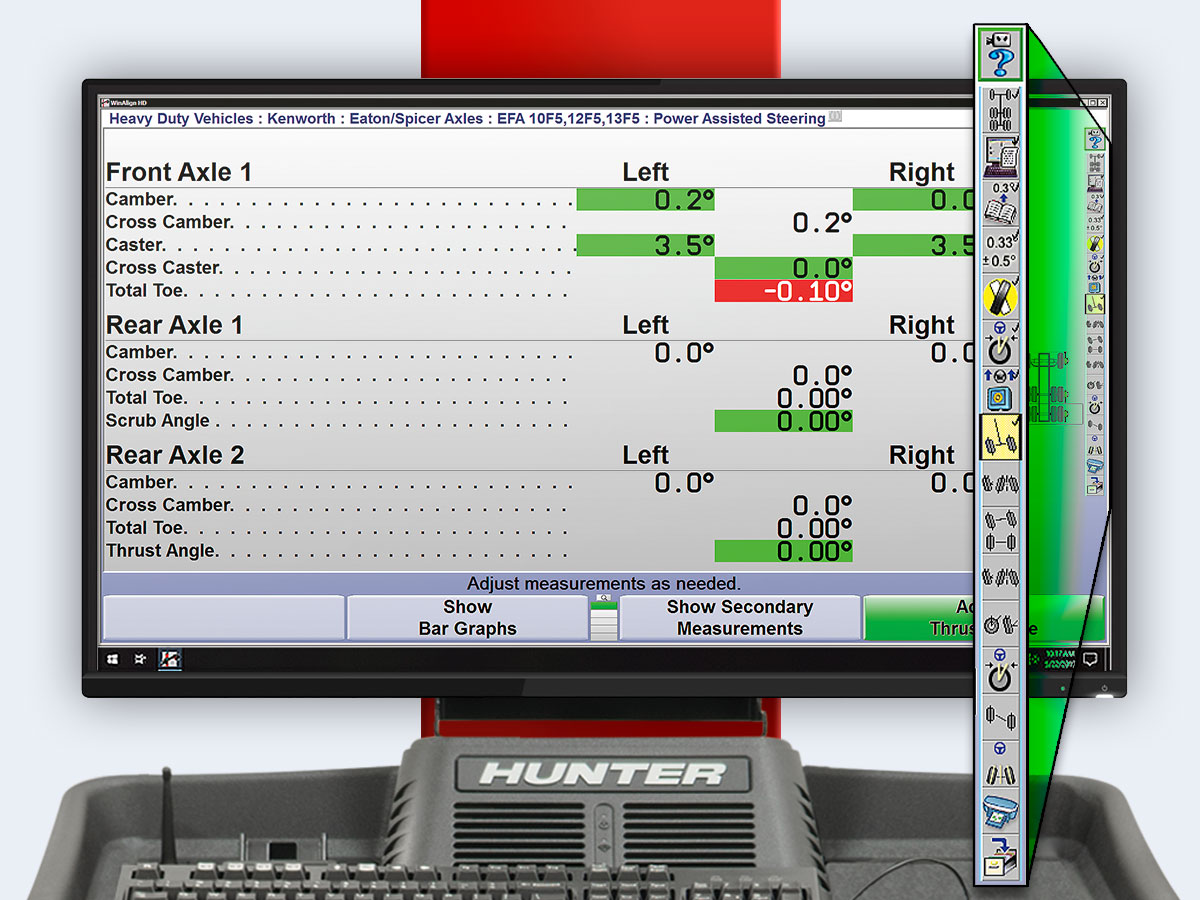The width and height of the screenshot is (1200, 900).
Task: Click the two linked wheels icon
Action: 999,718
